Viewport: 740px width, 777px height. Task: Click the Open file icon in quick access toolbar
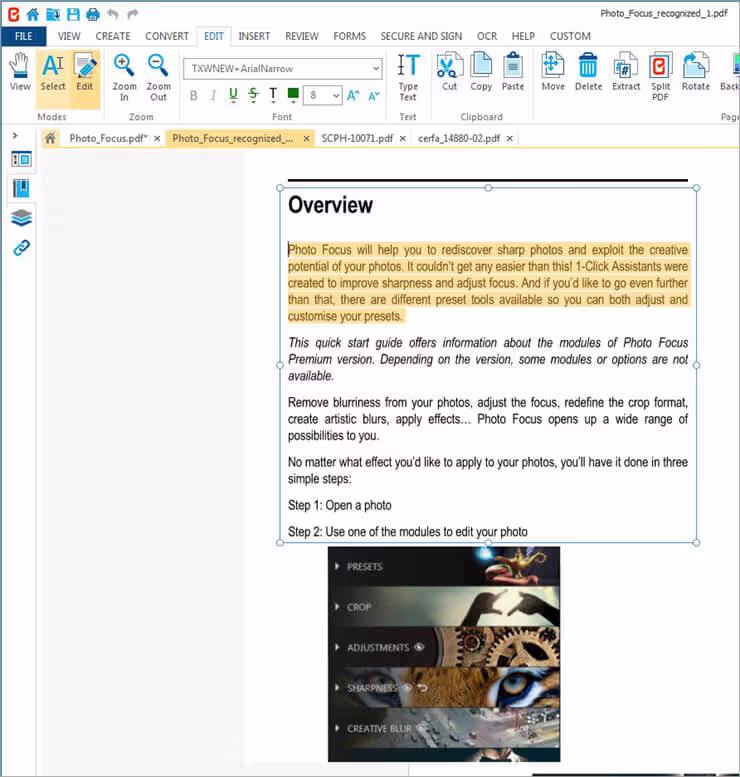pos(53,14)
